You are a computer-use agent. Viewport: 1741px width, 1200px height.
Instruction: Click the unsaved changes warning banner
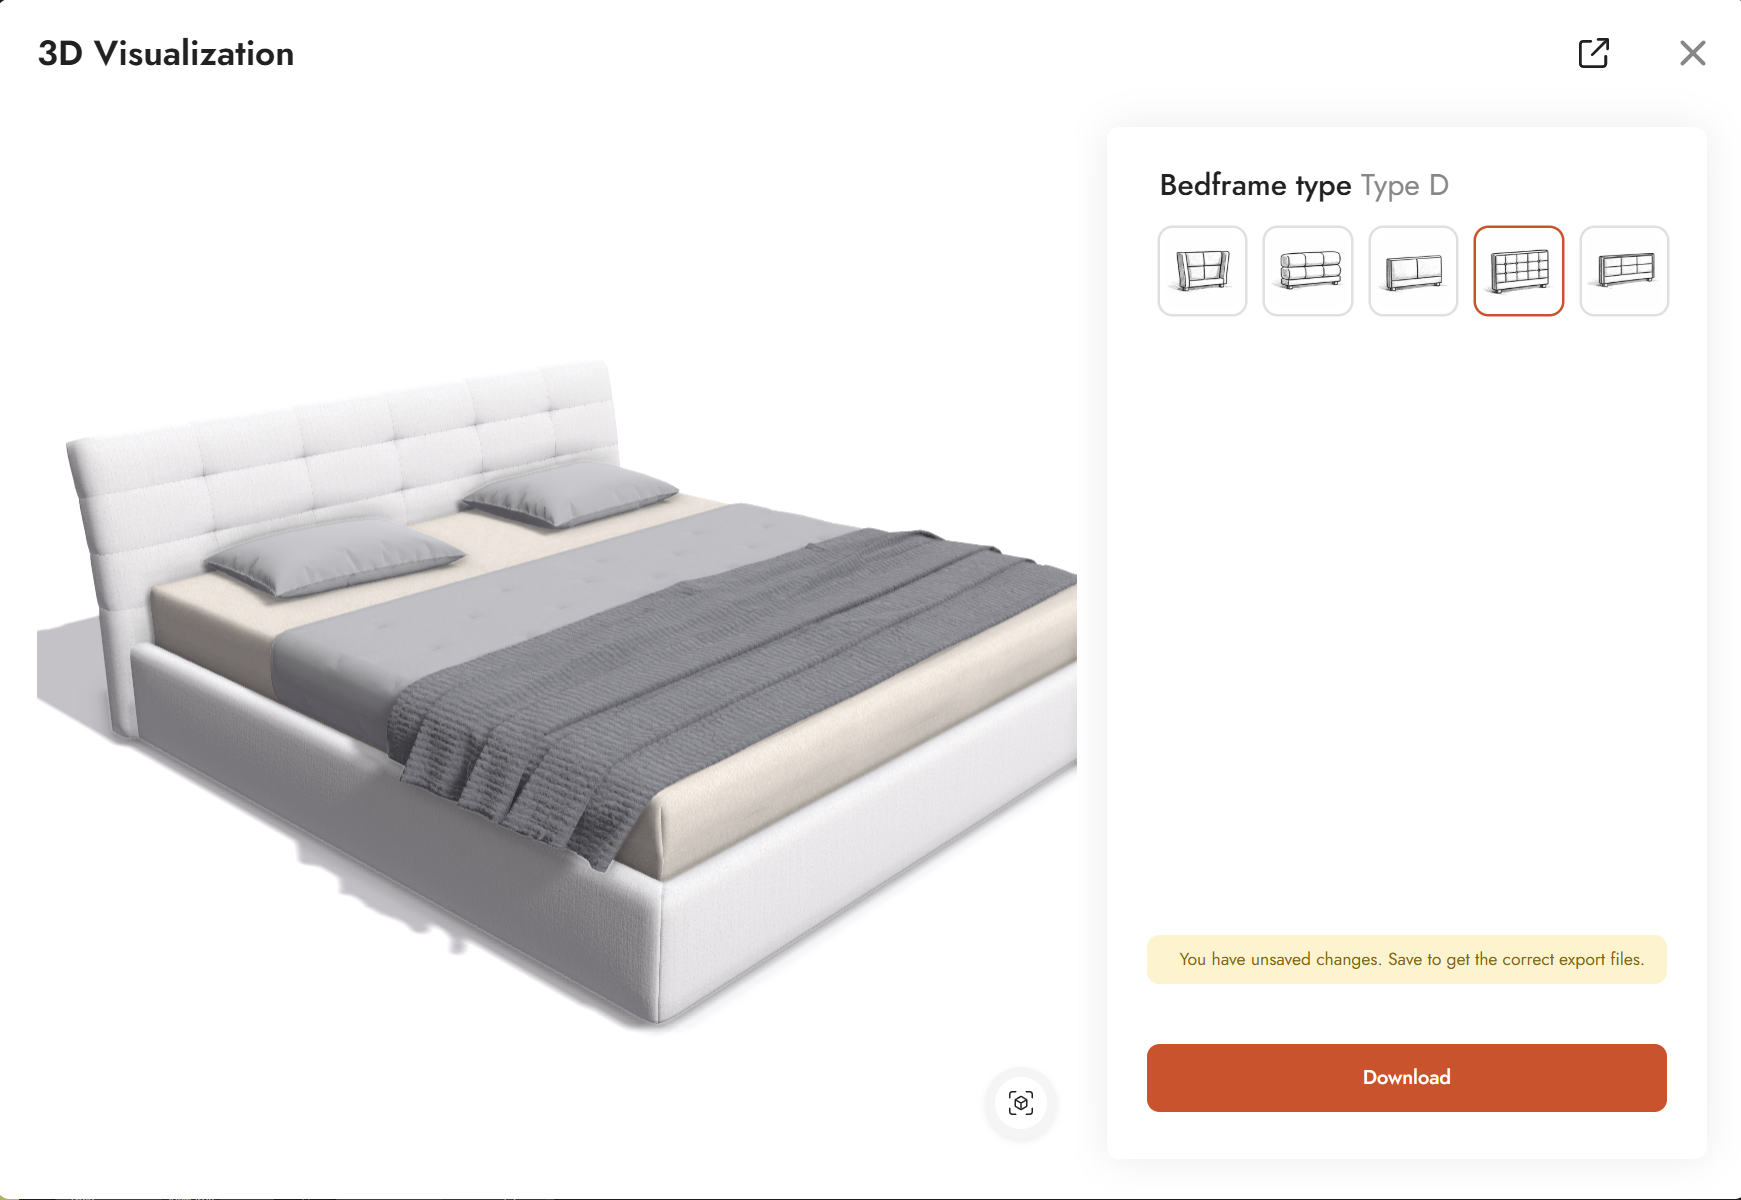coord(1406,960)
